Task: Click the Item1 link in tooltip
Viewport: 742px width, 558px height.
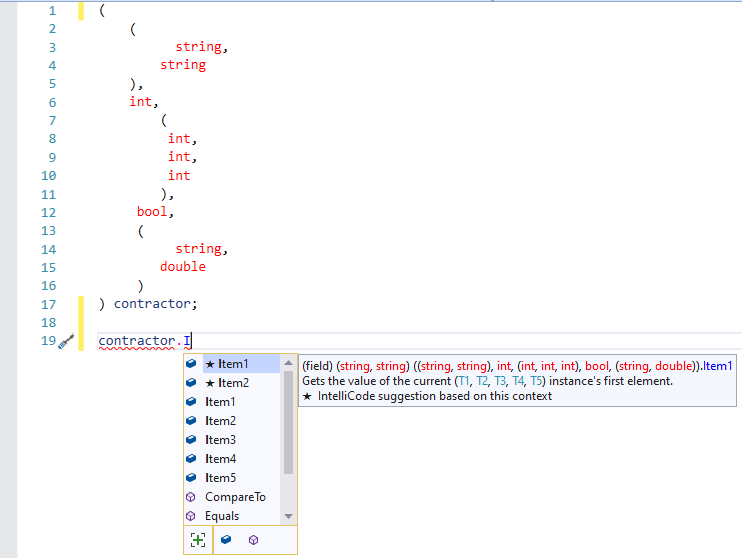Action: 717,366
